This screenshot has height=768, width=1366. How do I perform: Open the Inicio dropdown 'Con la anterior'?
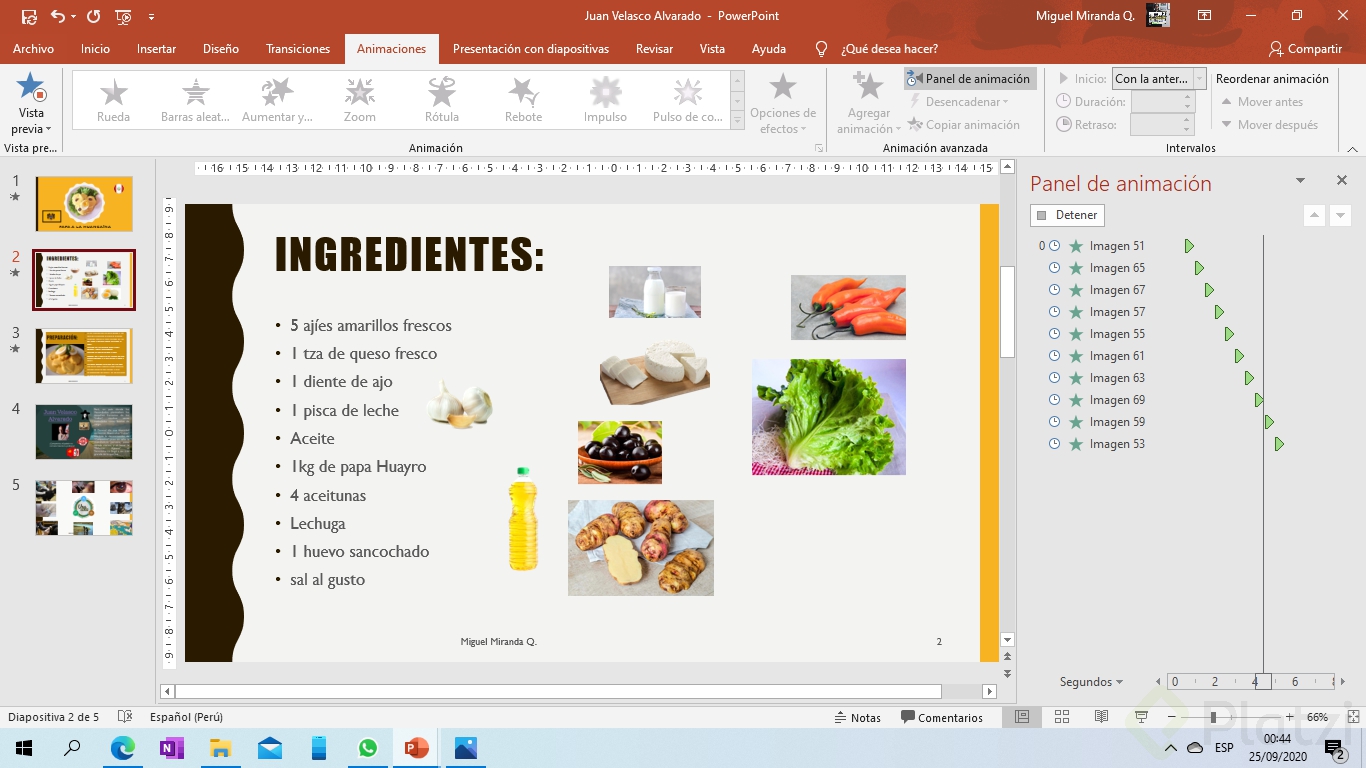[x=1159, y=79]
